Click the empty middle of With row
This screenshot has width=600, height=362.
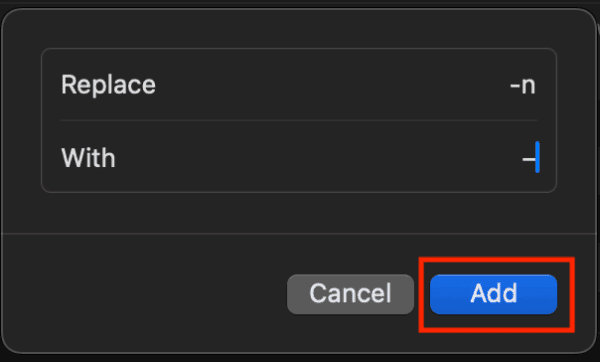(x=318, y=157)
